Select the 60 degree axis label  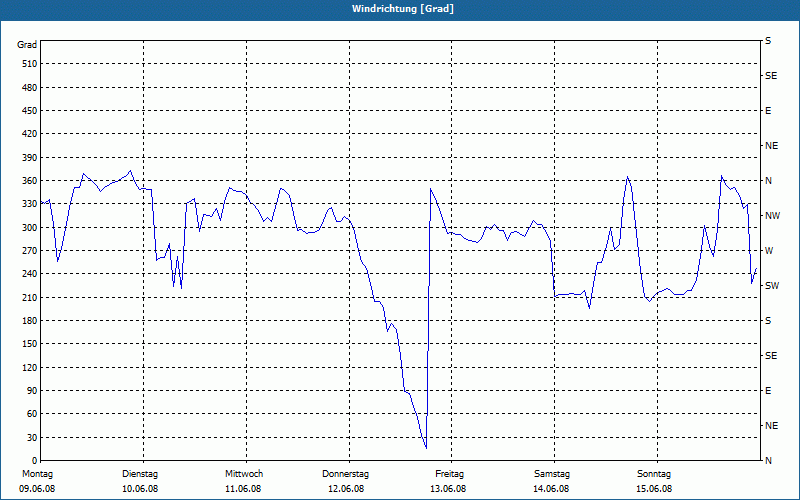point(32,414)
